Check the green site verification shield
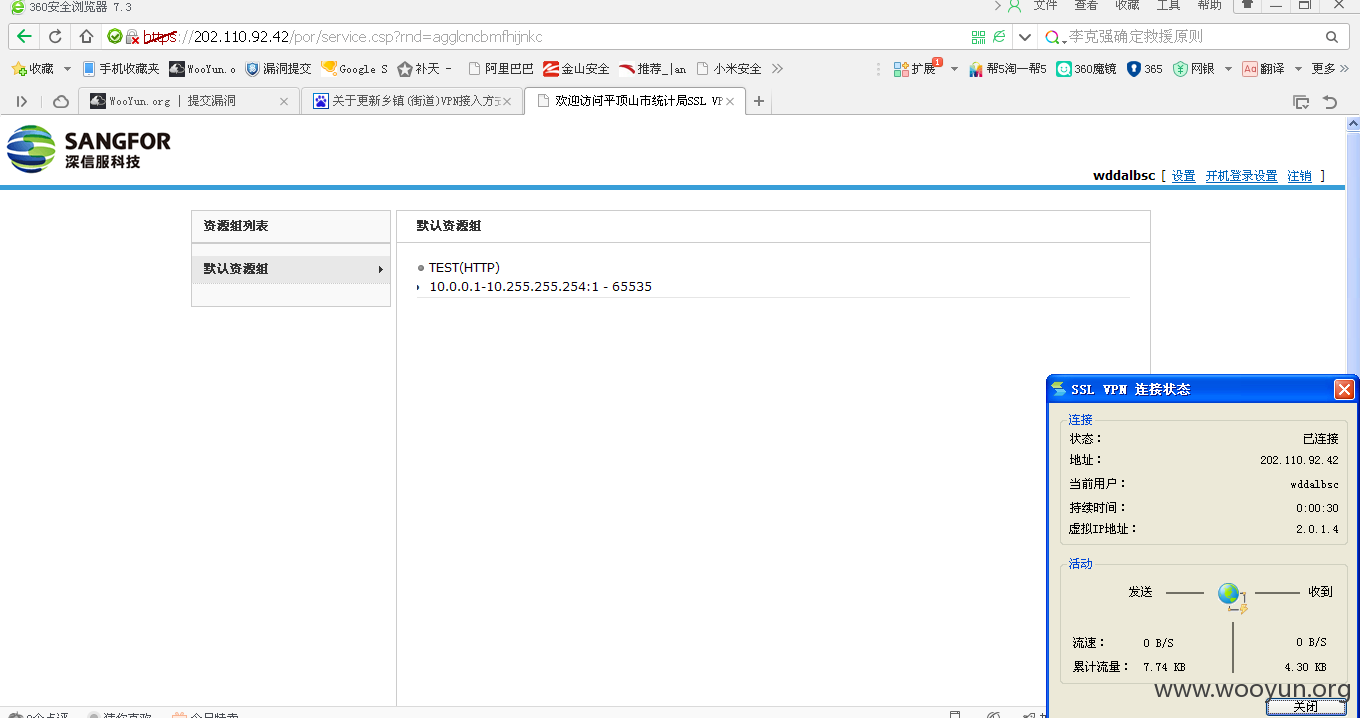1360x718 pixels. [114, 37]
